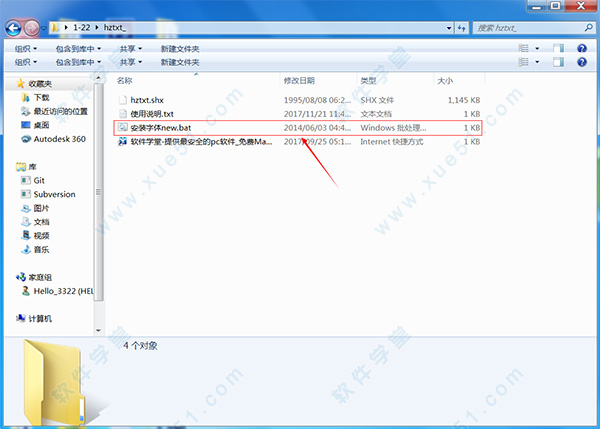This screenshot has width=600, height=429.
Task: Select the hztxt.shx file icon
Action: point(122,100)
